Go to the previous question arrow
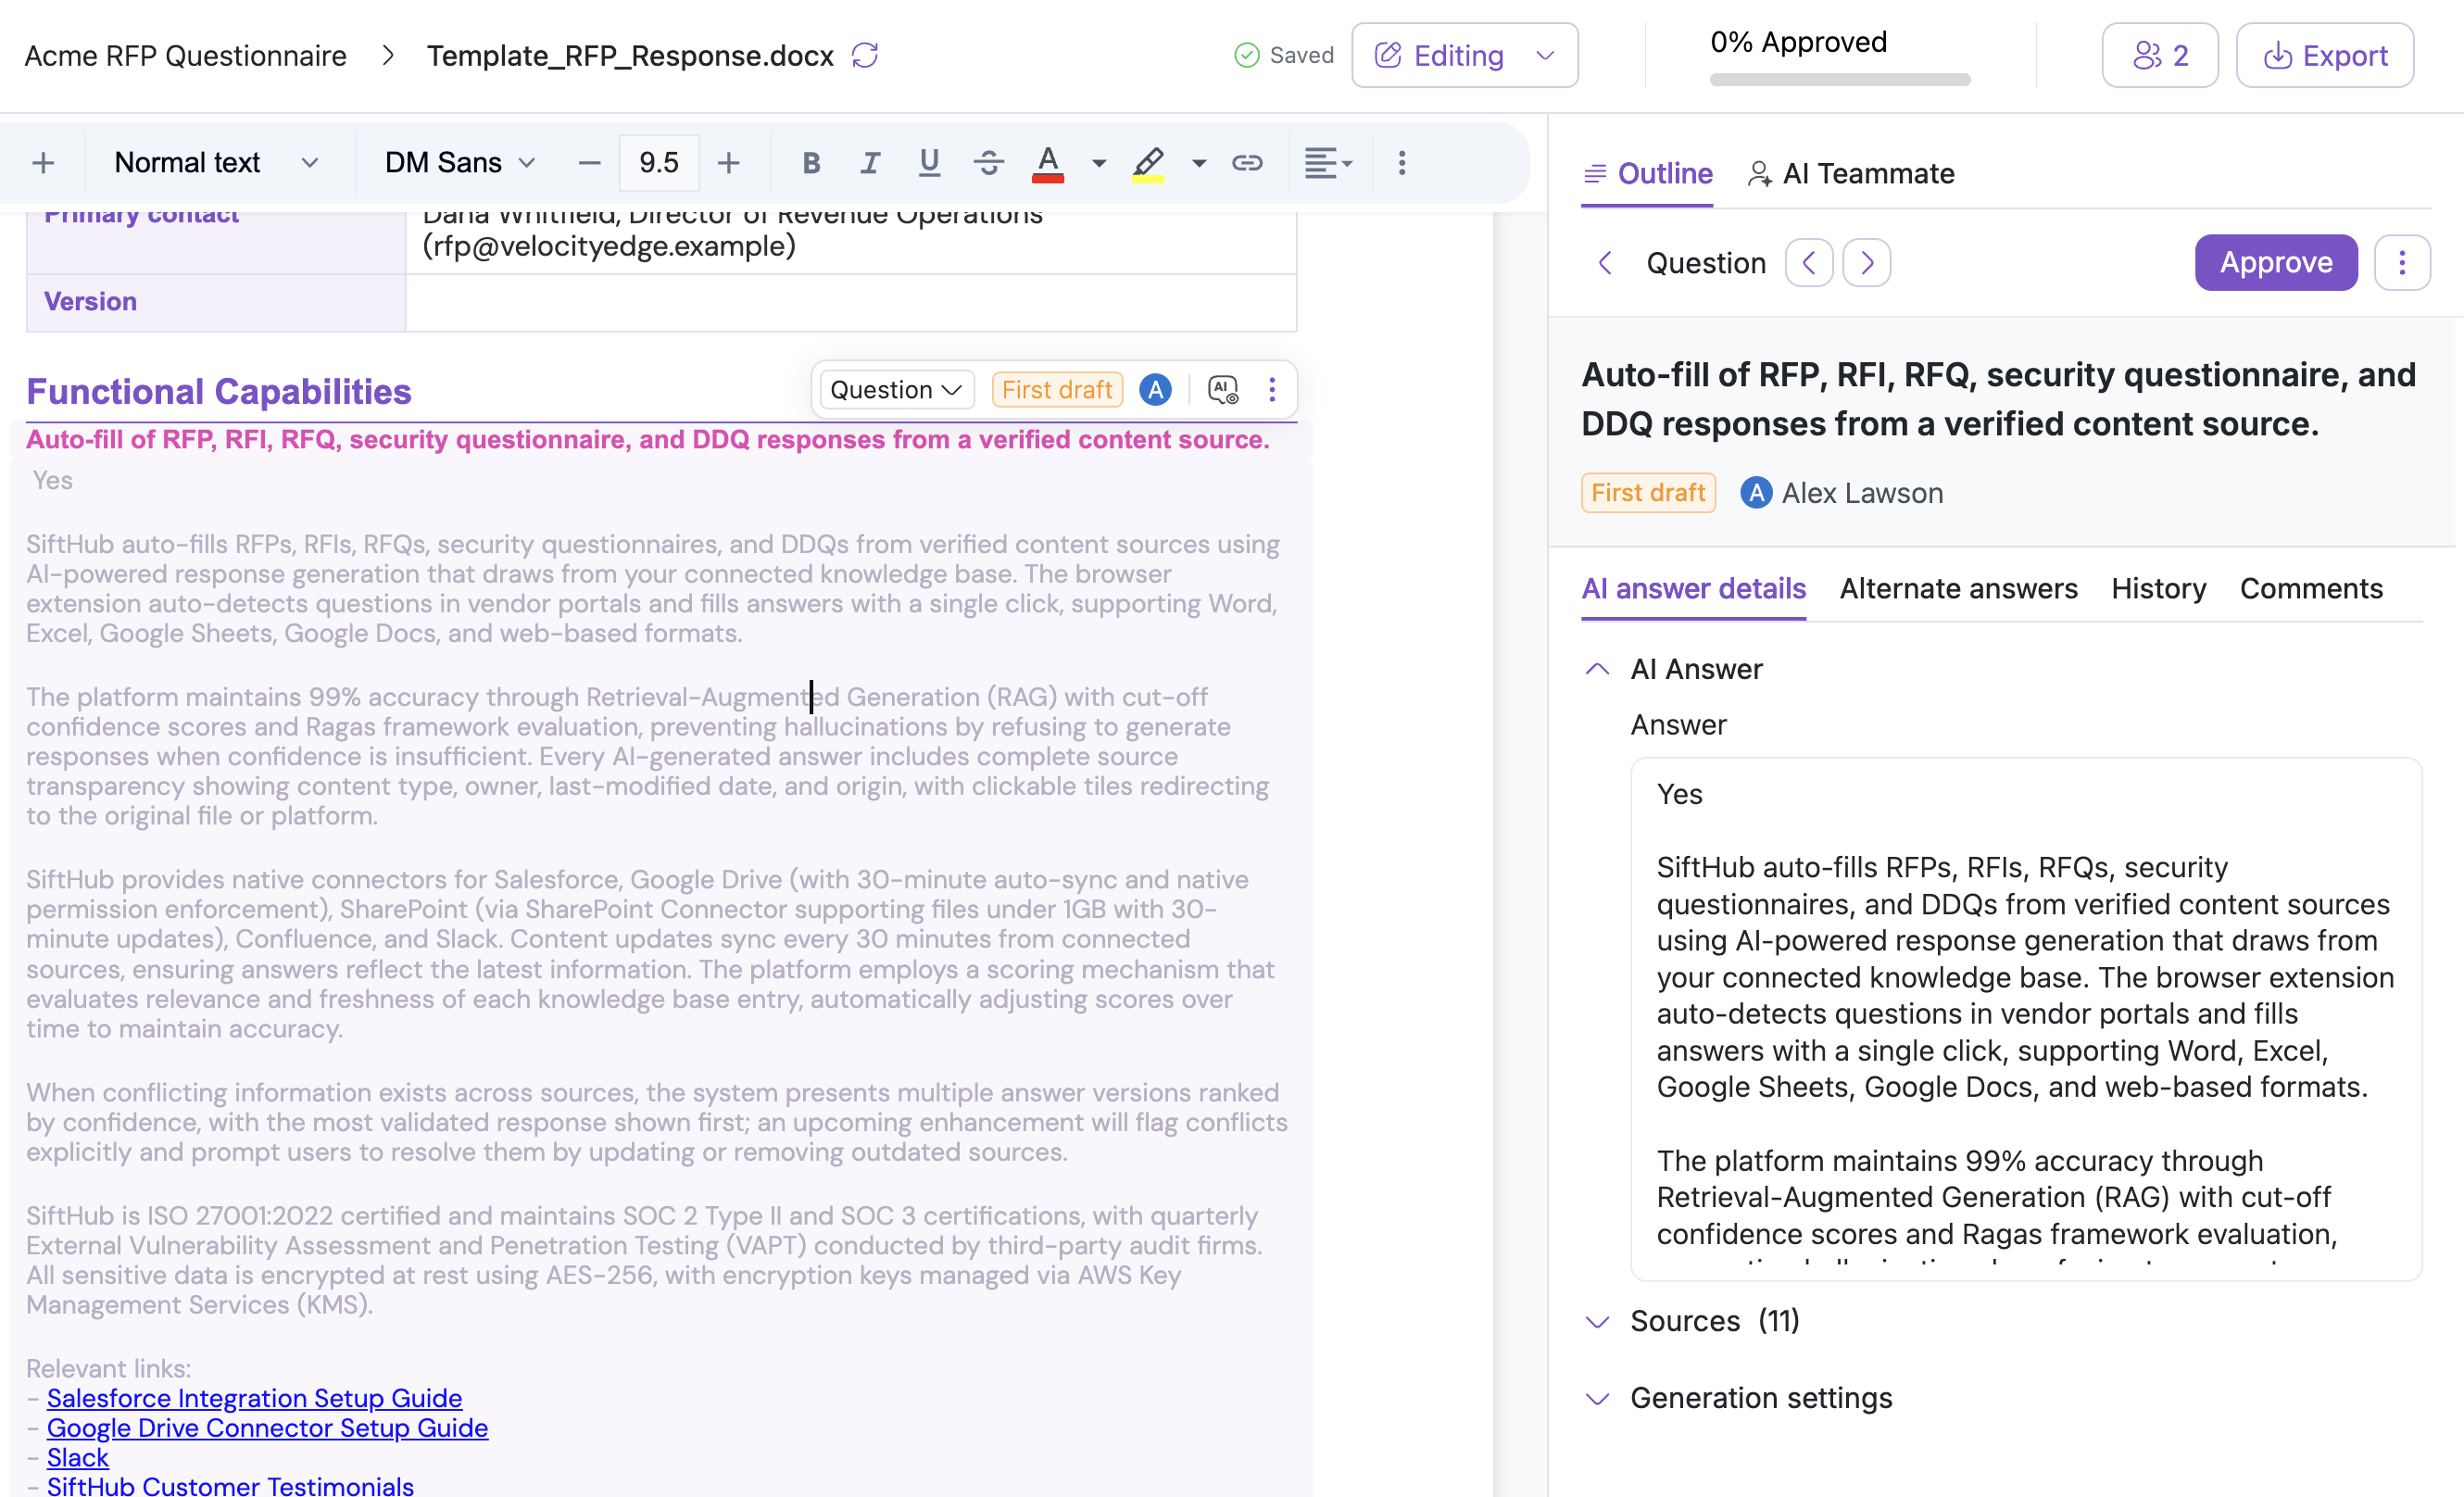2464x1497 pixels. (x=1809, y=263)
